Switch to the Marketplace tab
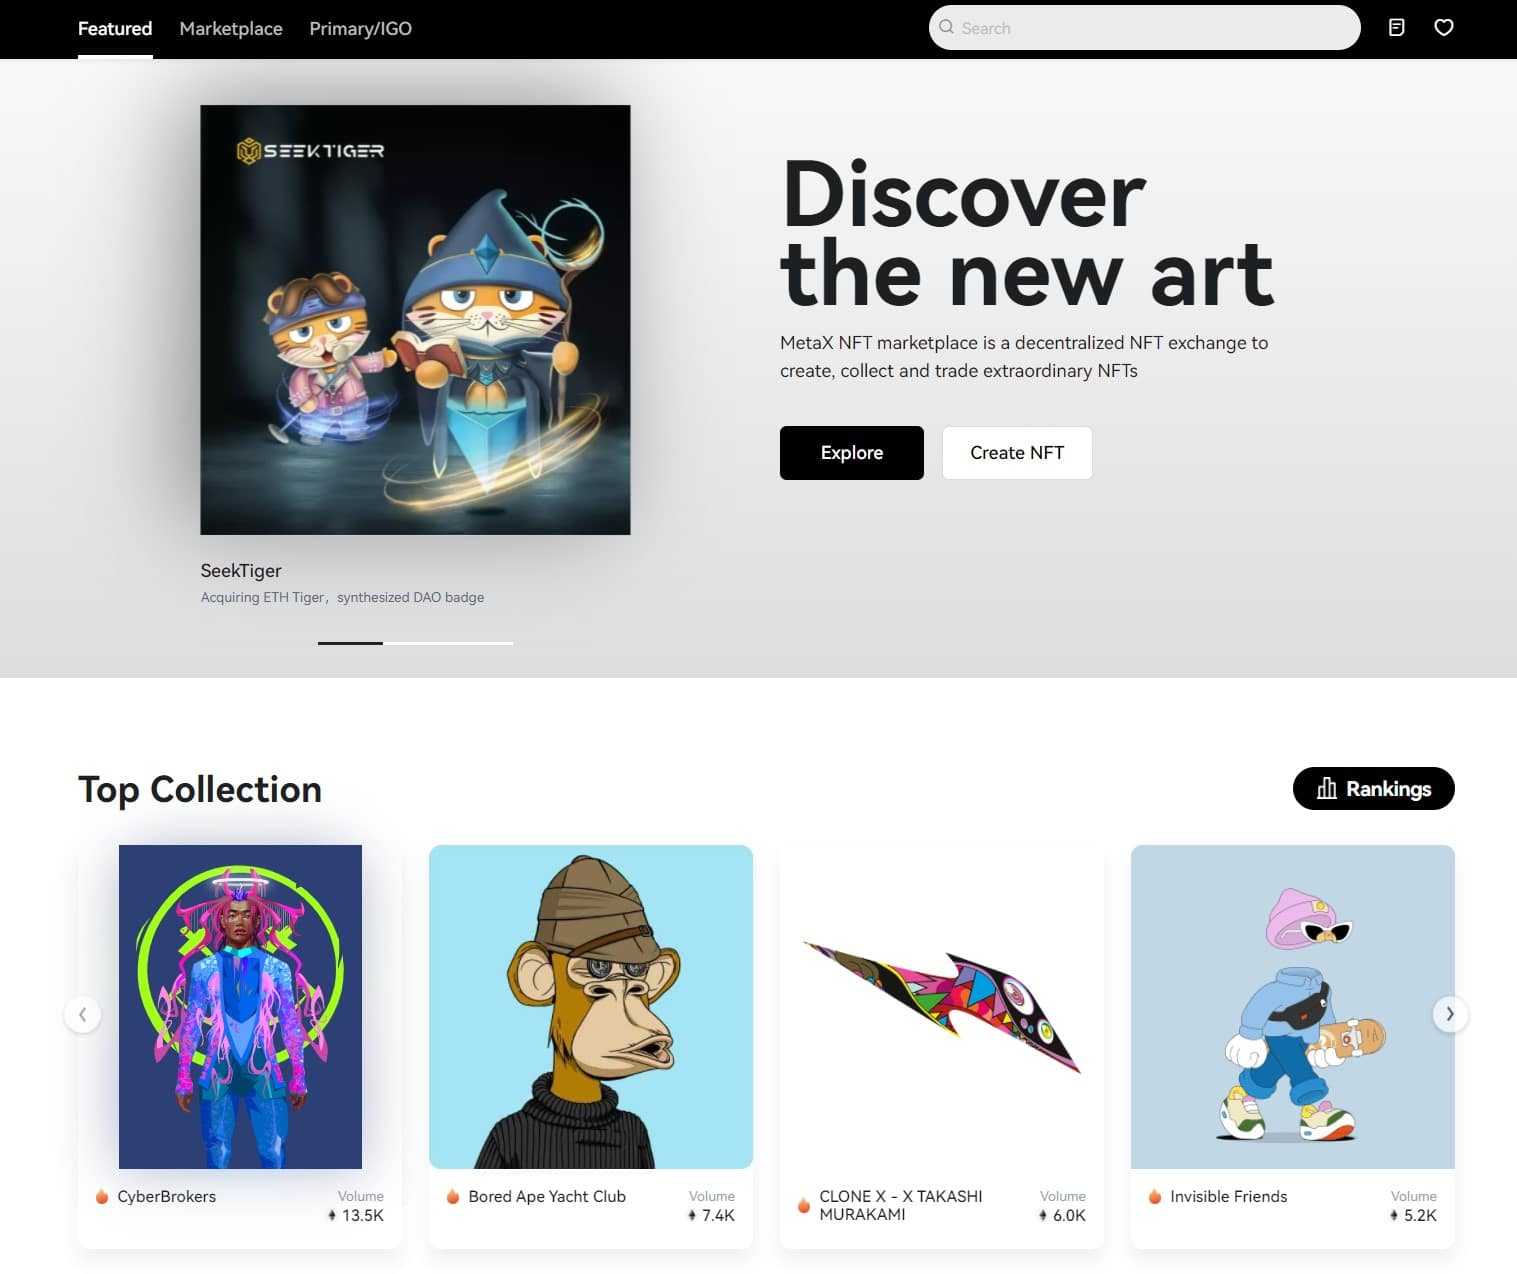1517x1274 pixels. [231, 28]
